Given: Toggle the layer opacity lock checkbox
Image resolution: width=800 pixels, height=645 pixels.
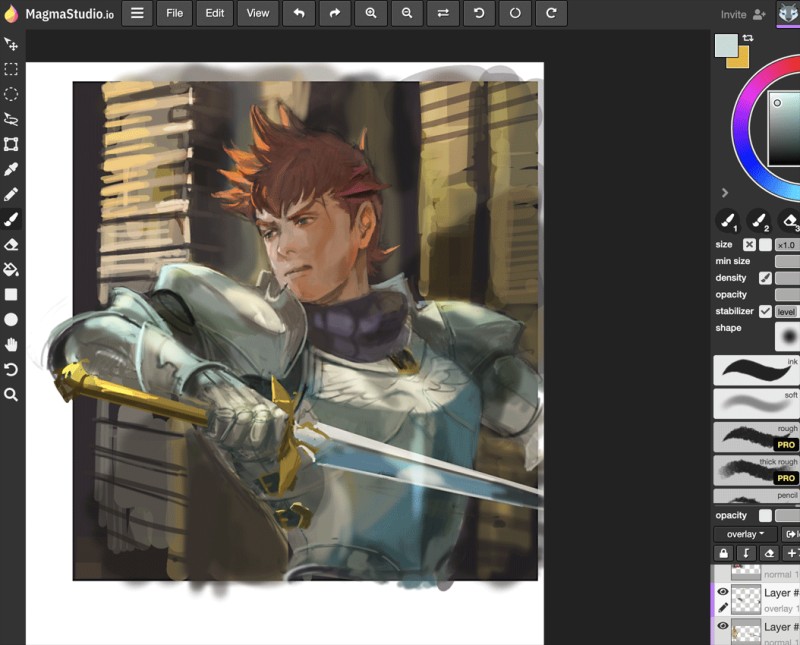Looking at the screenshot, I should [x=765, y=515].
